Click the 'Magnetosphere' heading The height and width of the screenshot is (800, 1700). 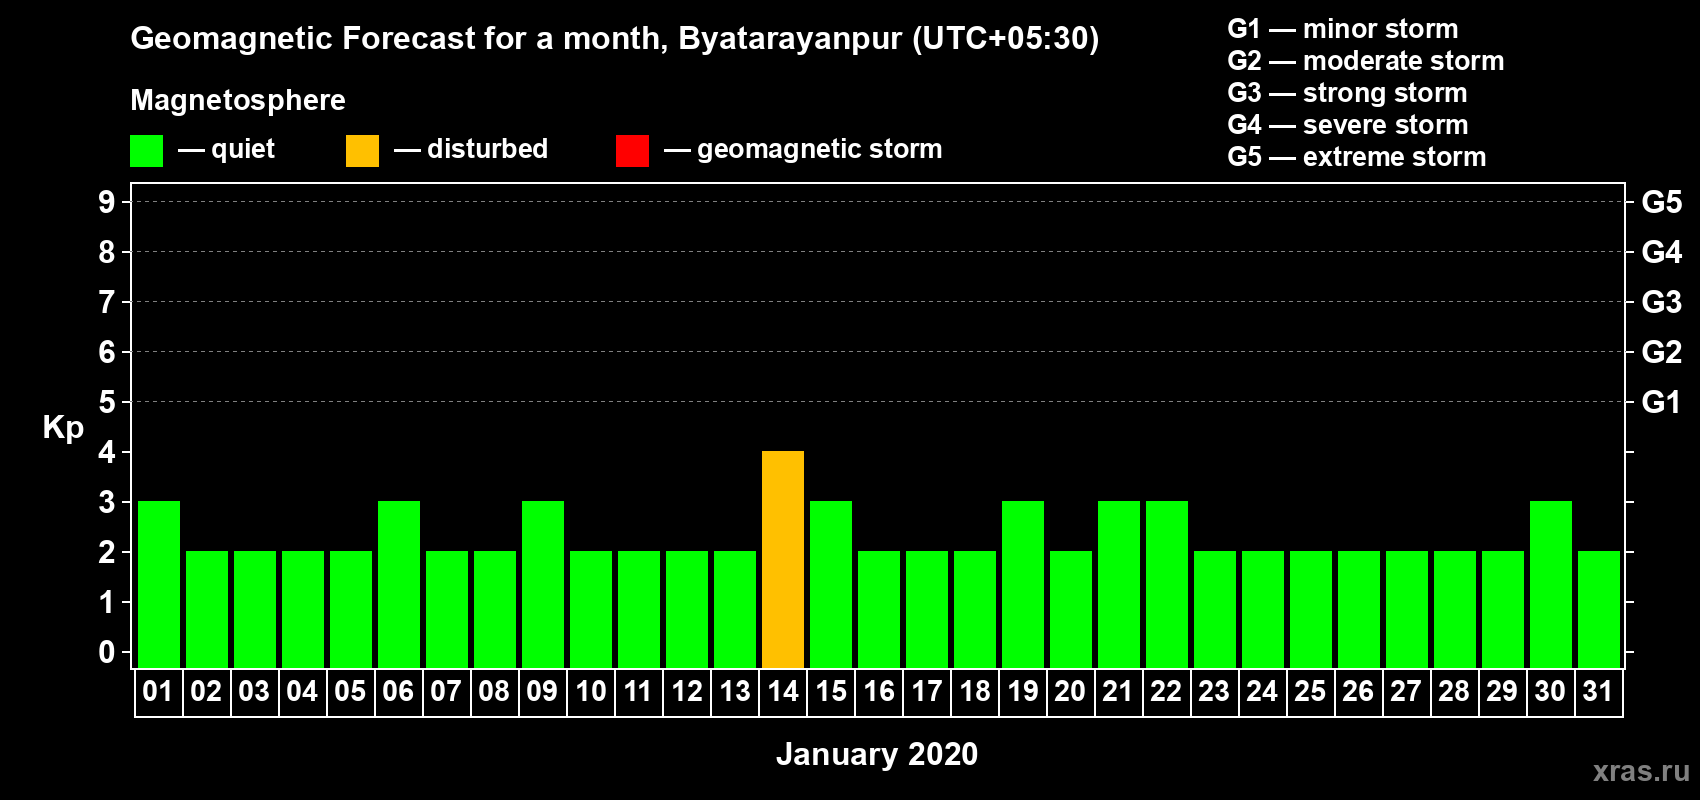click(238, 100)
